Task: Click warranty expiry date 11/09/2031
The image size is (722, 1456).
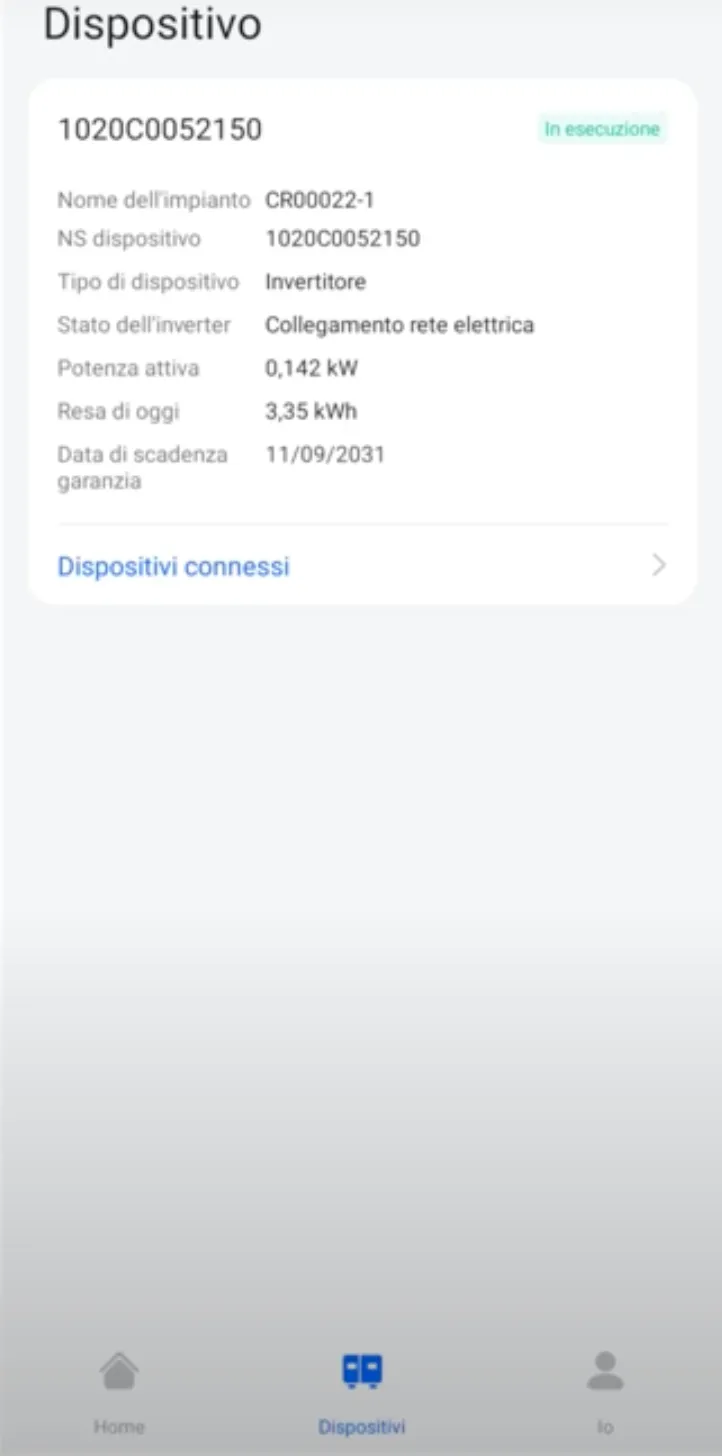Action: (325, 454)
